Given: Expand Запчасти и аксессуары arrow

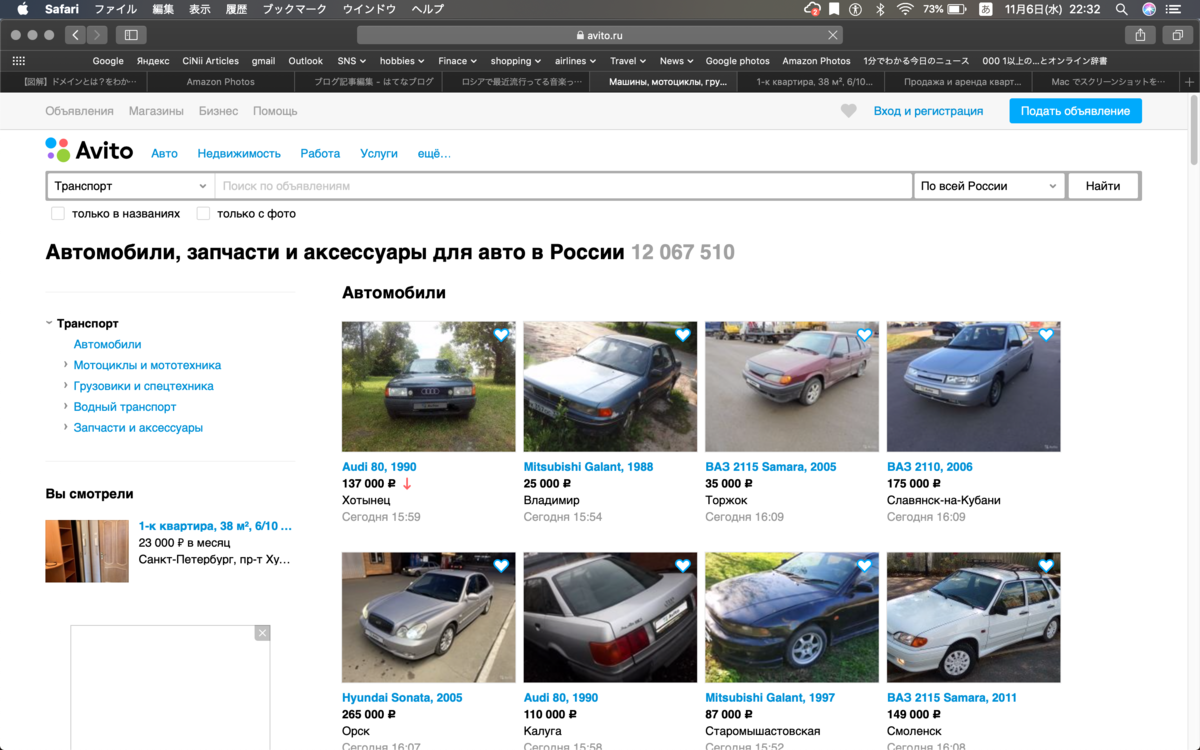Looking at the screenshot, I should (x=66, y=427).
